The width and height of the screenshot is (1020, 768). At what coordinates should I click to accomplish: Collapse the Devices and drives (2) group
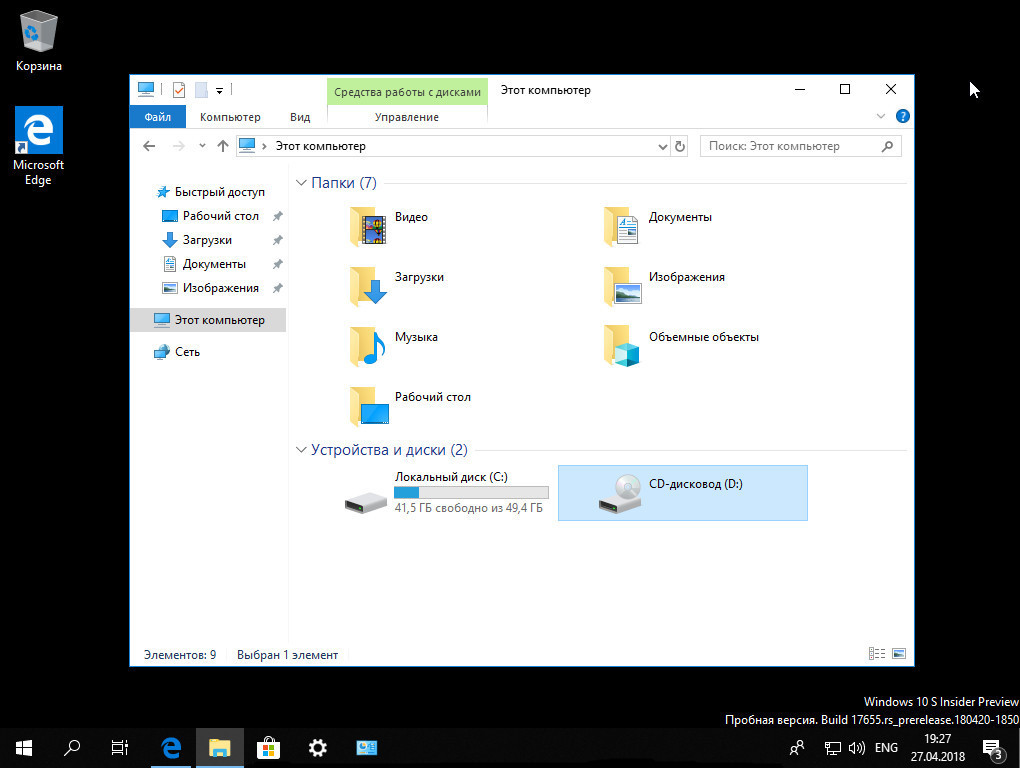click(301, 450)
